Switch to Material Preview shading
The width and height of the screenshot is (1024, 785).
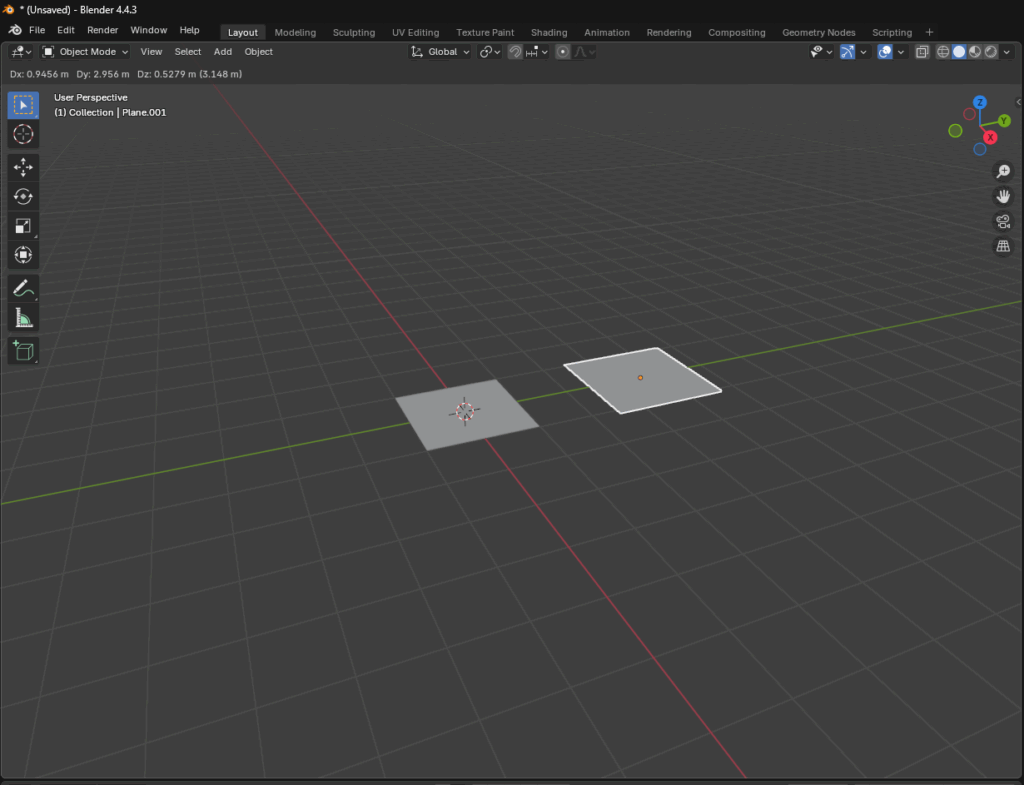tap(975, 52)
